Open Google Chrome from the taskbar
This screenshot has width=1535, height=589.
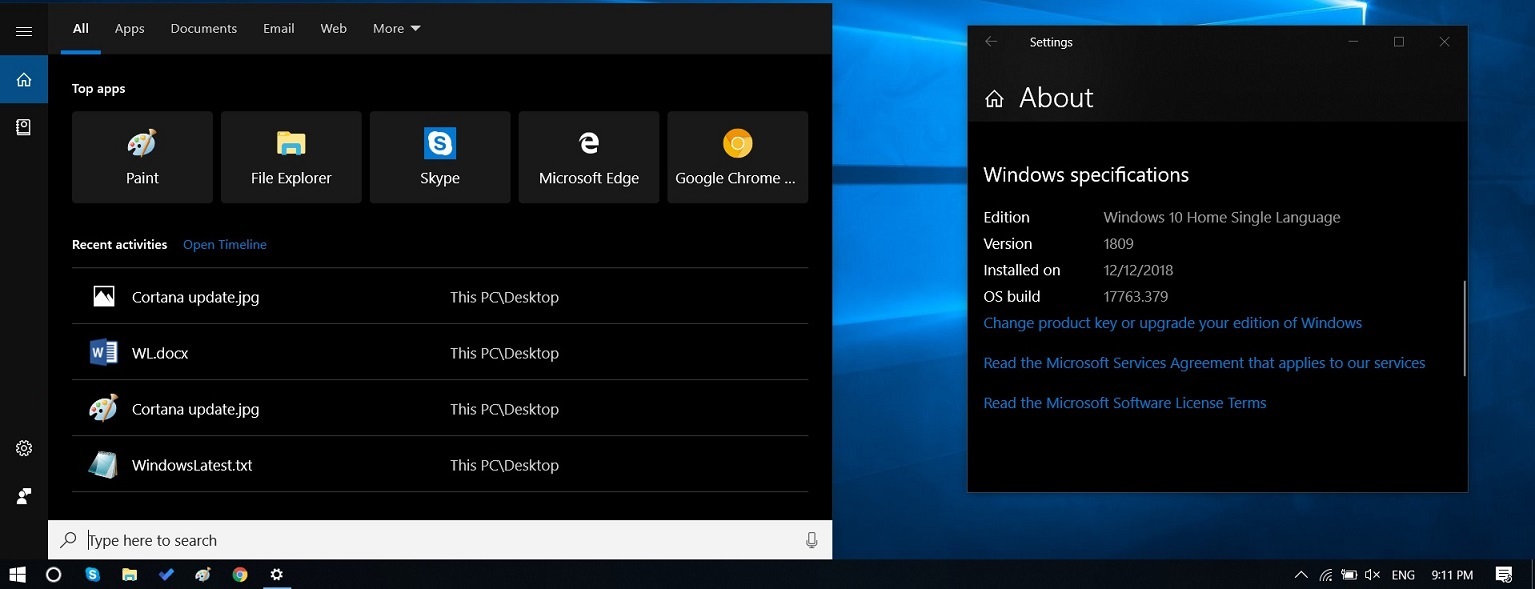point(240,575)
